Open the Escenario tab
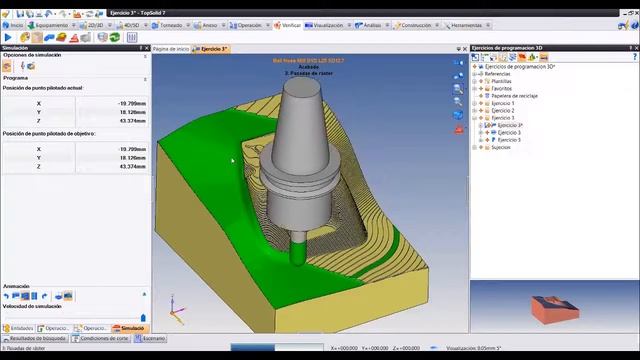Image resolution: width=640 pixels, height=360 pixels. tap(150, 338)
